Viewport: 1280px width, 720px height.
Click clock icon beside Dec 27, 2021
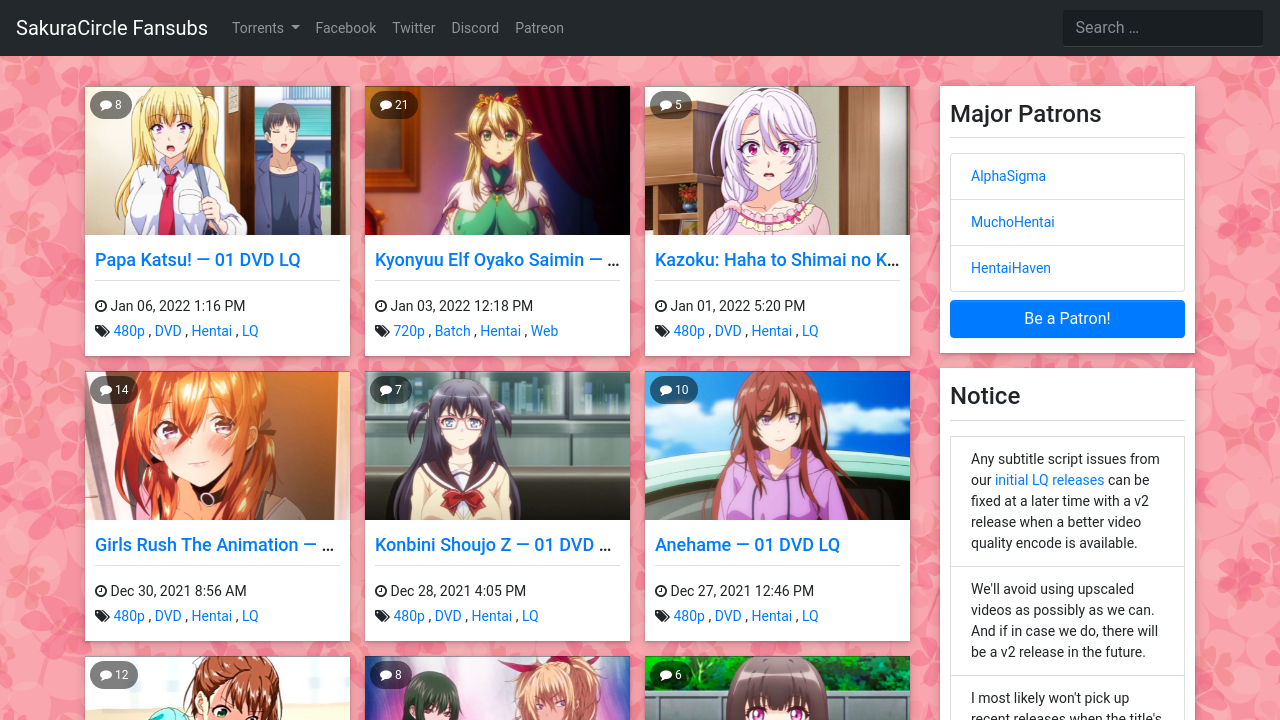coord(661,591)
